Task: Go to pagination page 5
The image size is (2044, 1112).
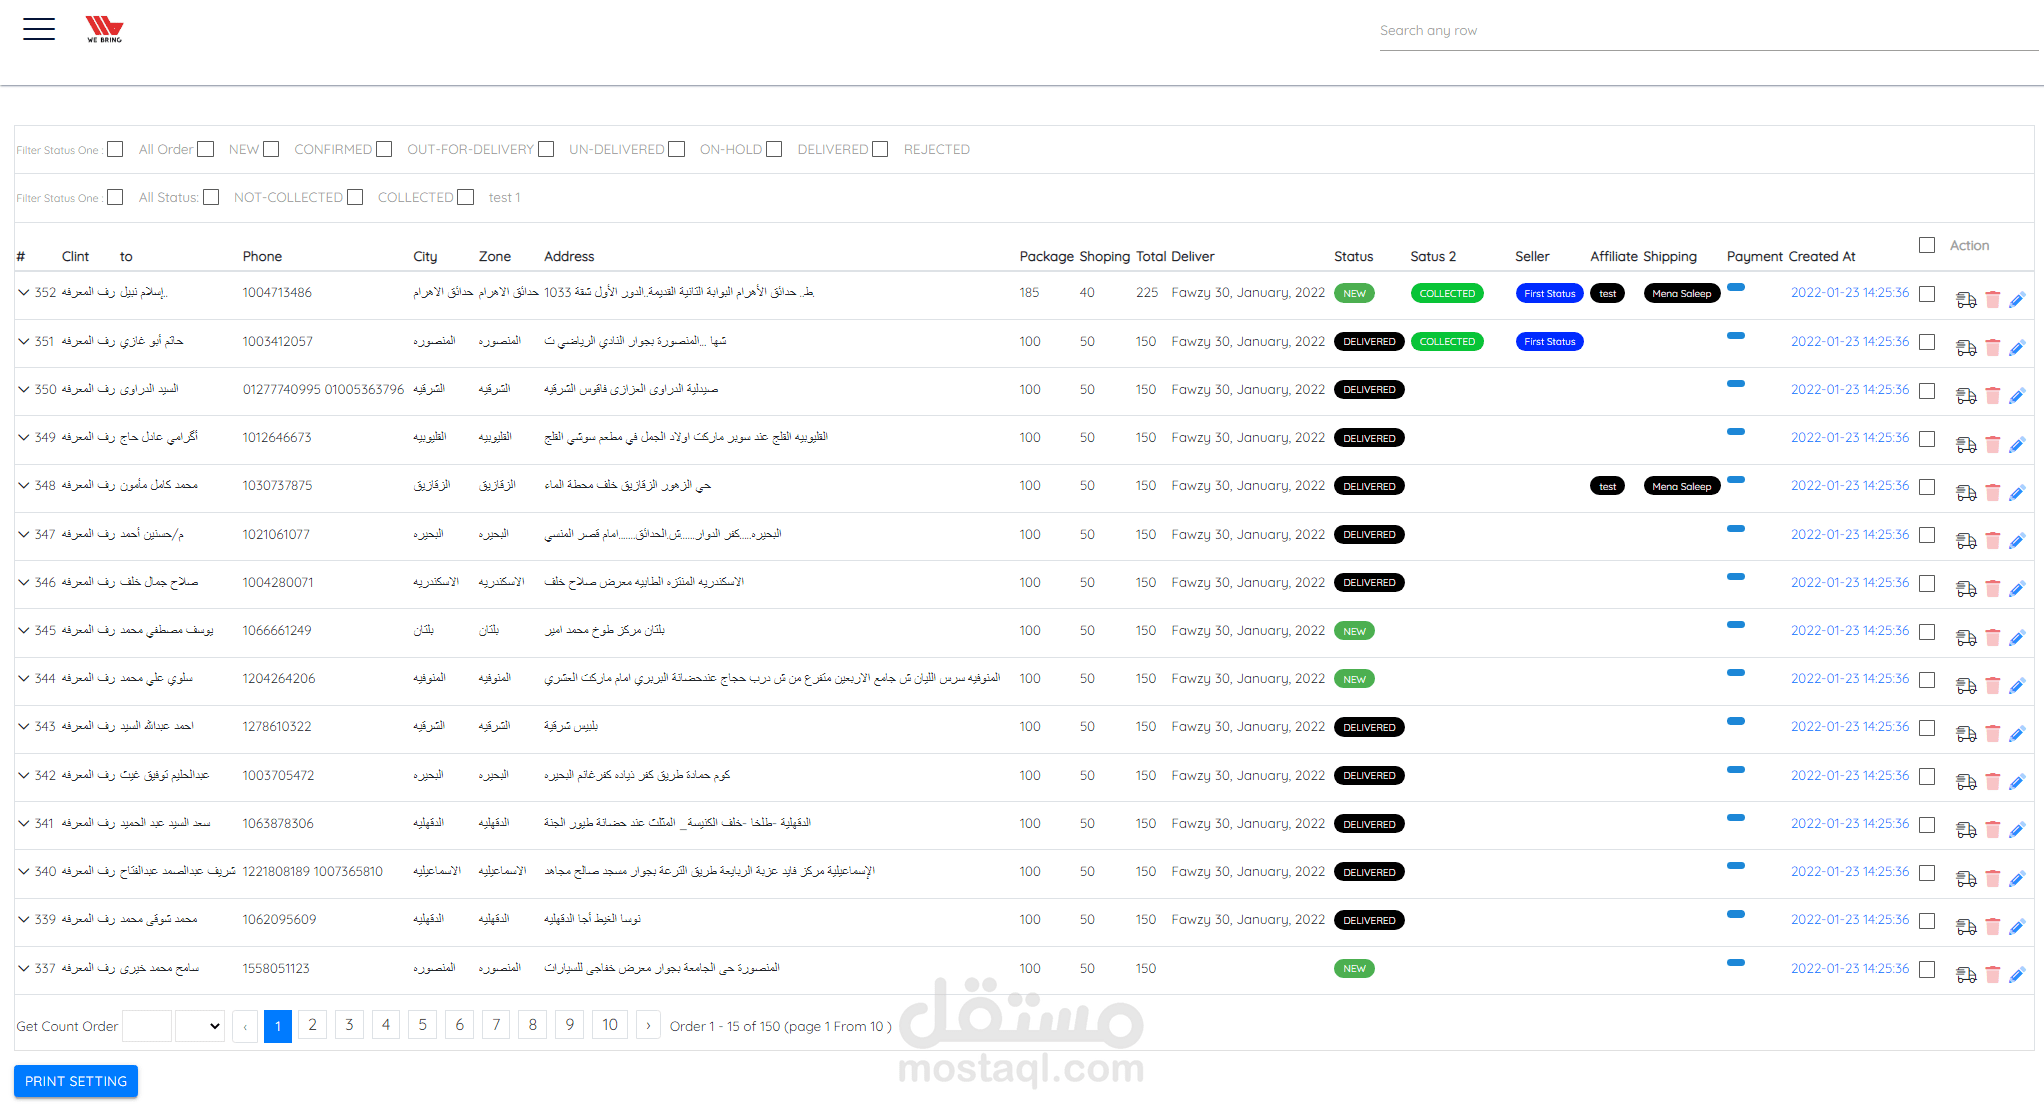Action: coord(422,1025)
